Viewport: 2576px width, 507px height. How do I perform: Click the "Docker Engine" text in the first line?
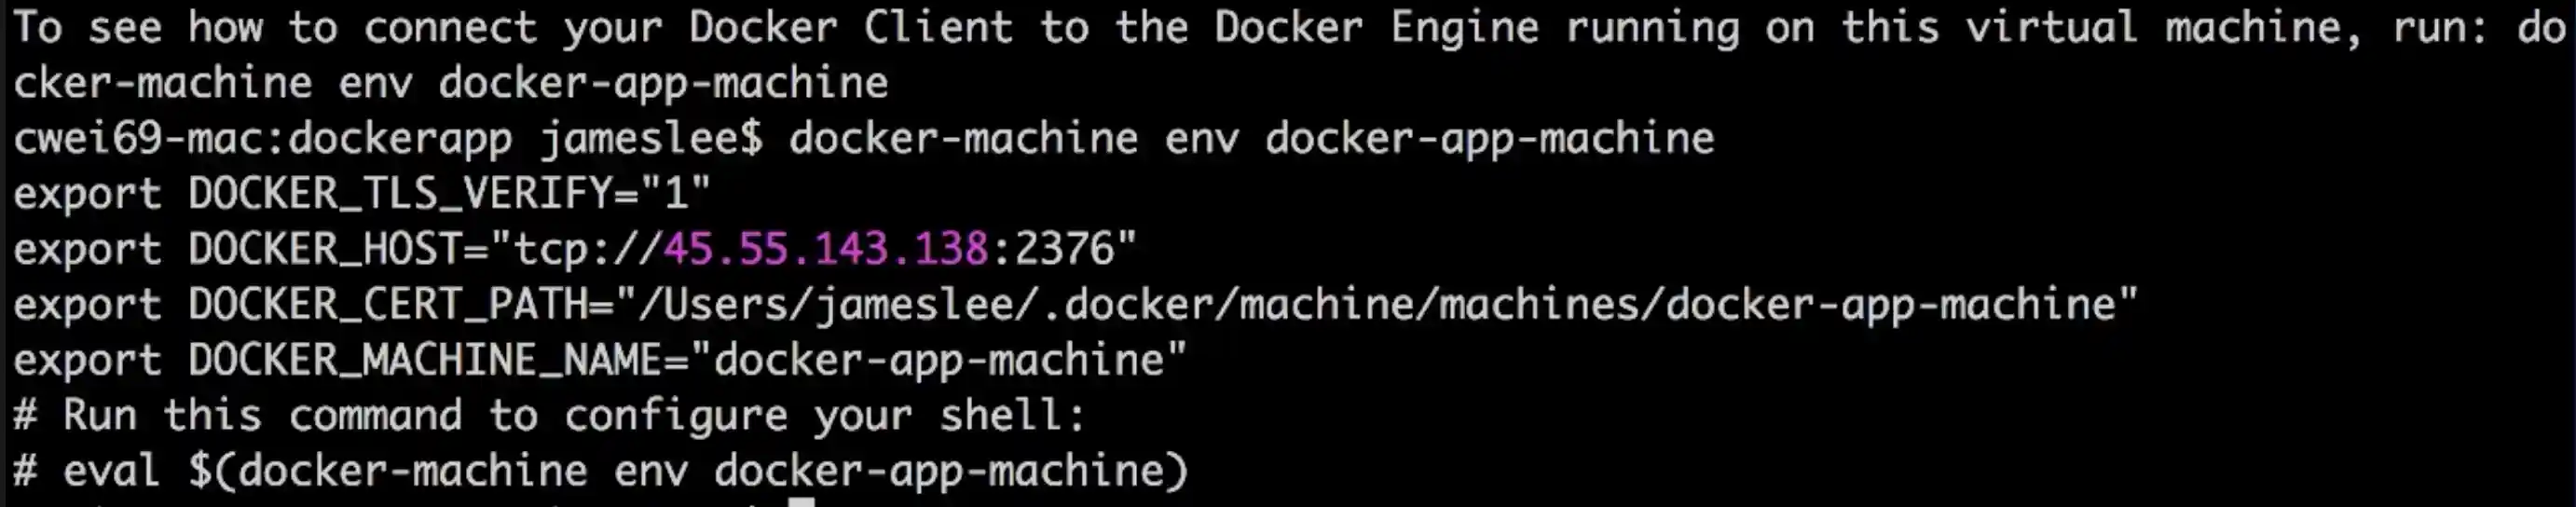(1376, 27)
